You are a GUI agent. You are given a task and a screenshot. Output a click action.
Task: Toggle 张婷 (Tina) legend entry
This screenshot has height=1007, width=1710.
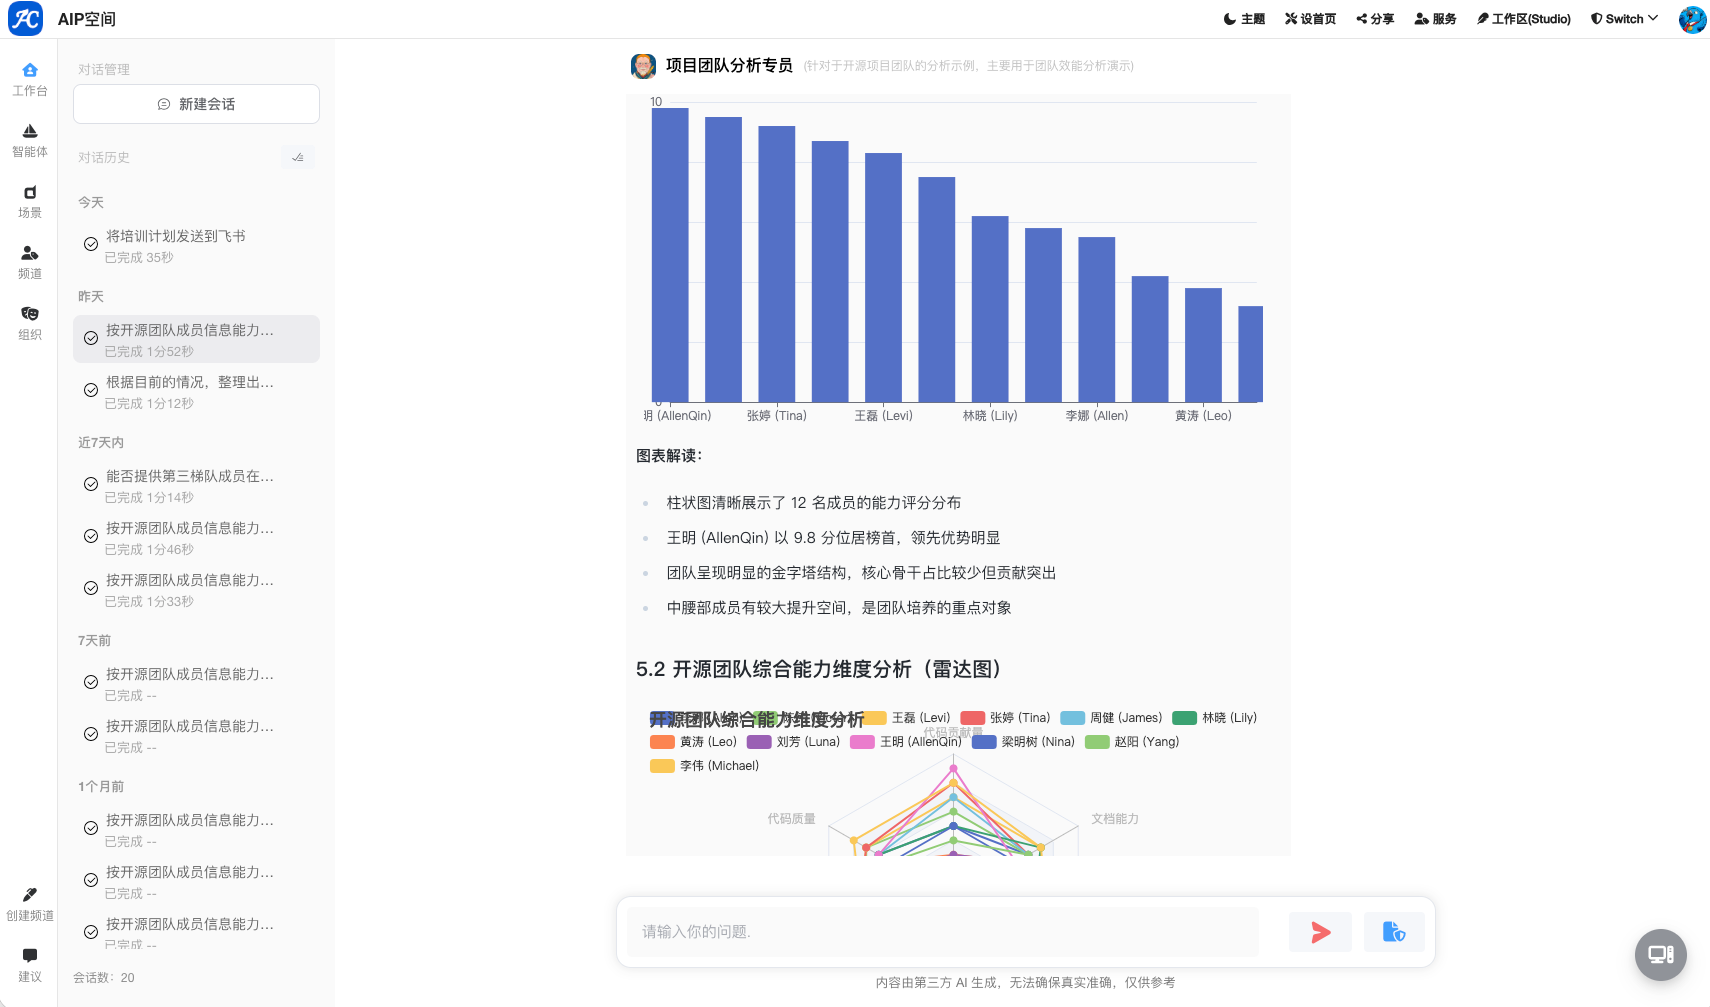[1006, 718]
